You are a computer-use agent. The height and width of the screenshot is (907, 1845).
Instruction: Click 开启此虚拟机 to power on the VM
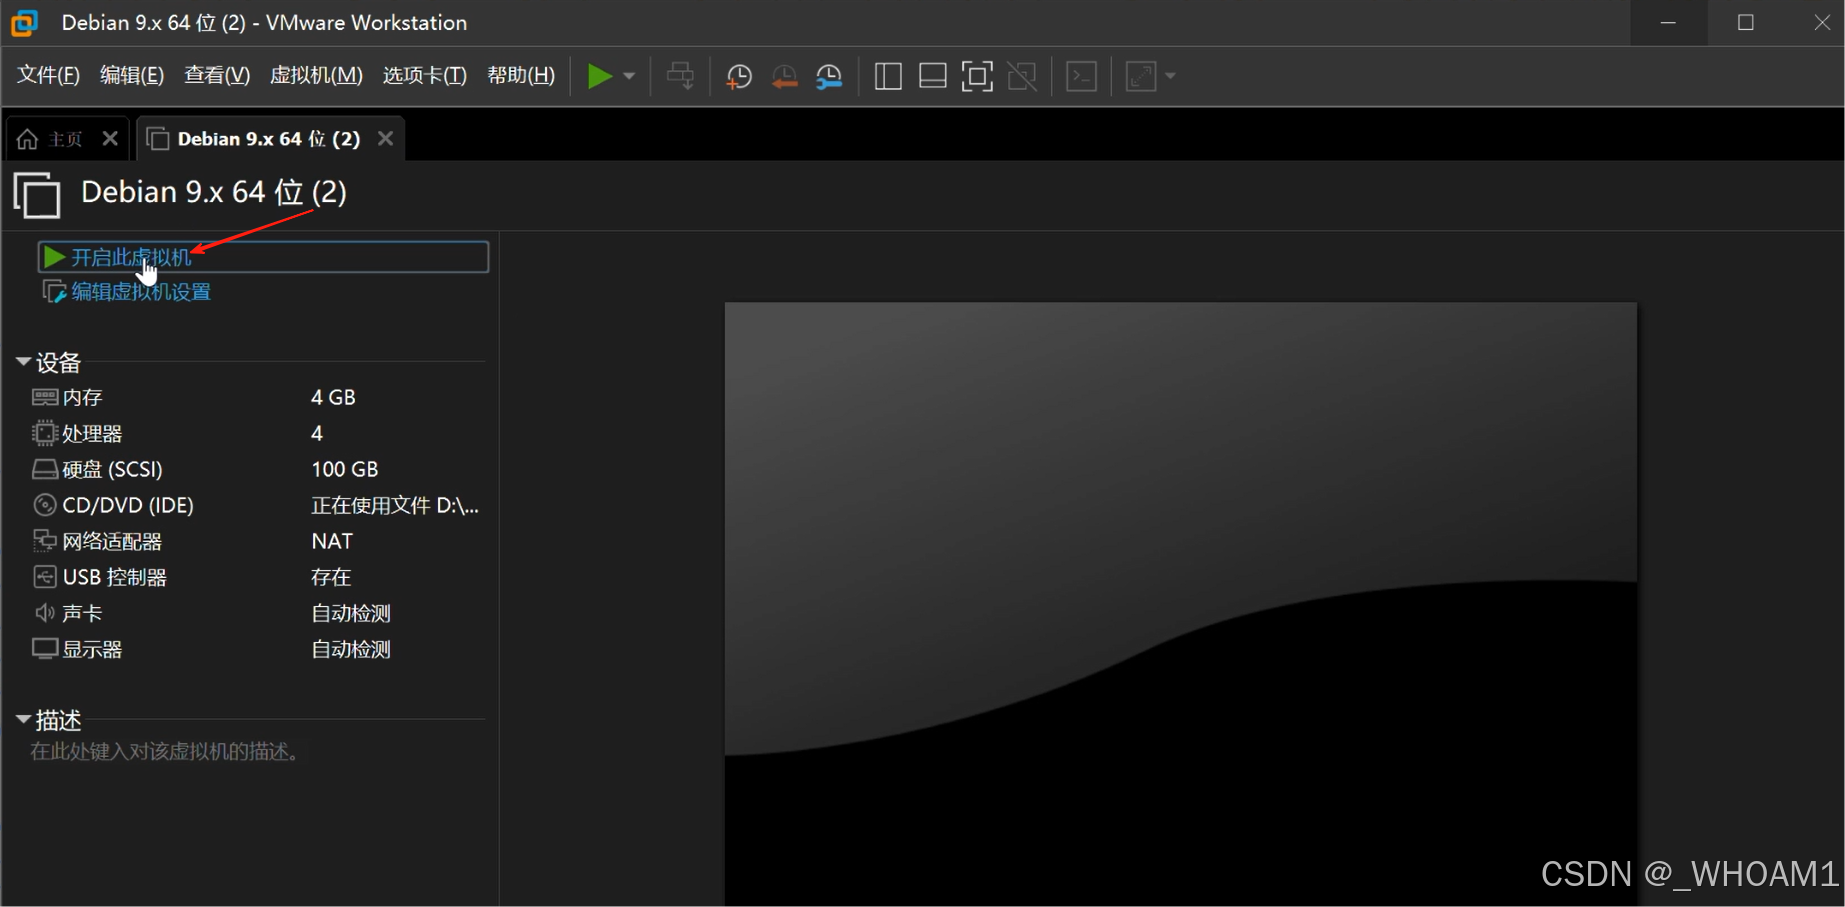click(x=263, y=257)
